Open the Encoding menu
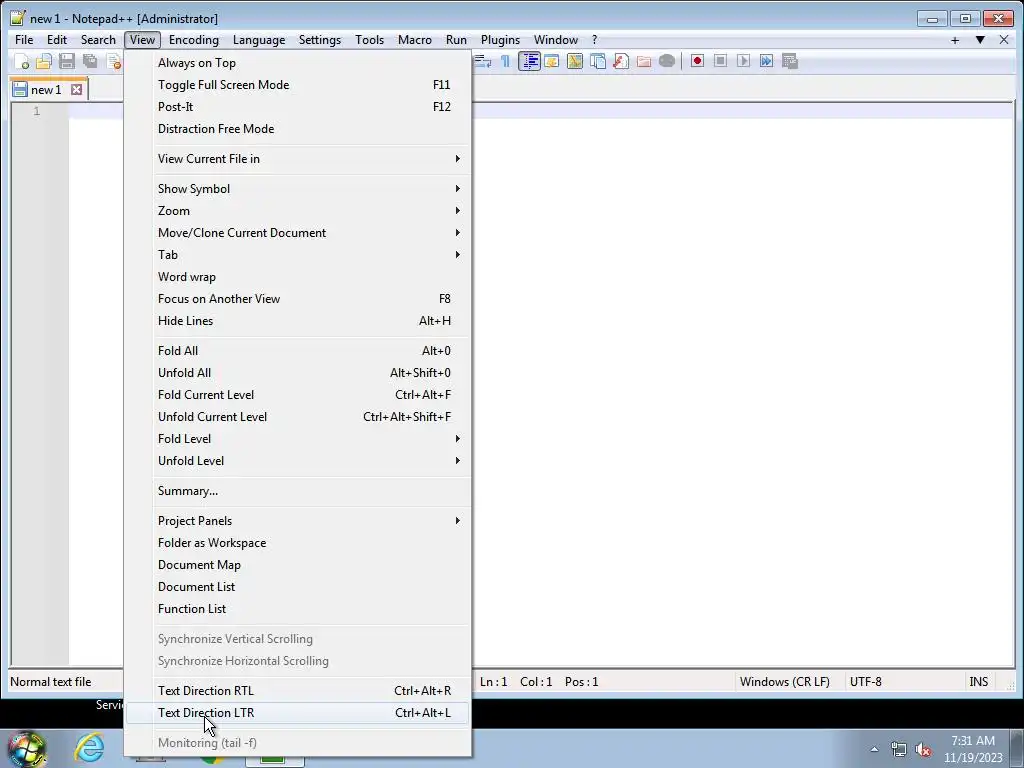 [x=194, y=40]
